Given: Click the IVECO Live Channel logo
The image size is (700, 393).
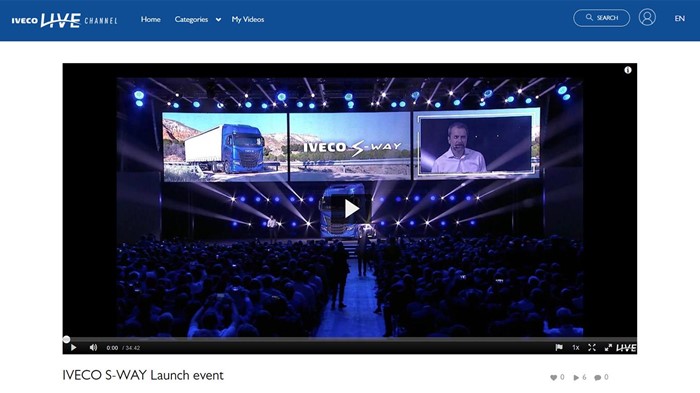Looking at the screenshot, I should pyautogui.click(x=64, y=20).
